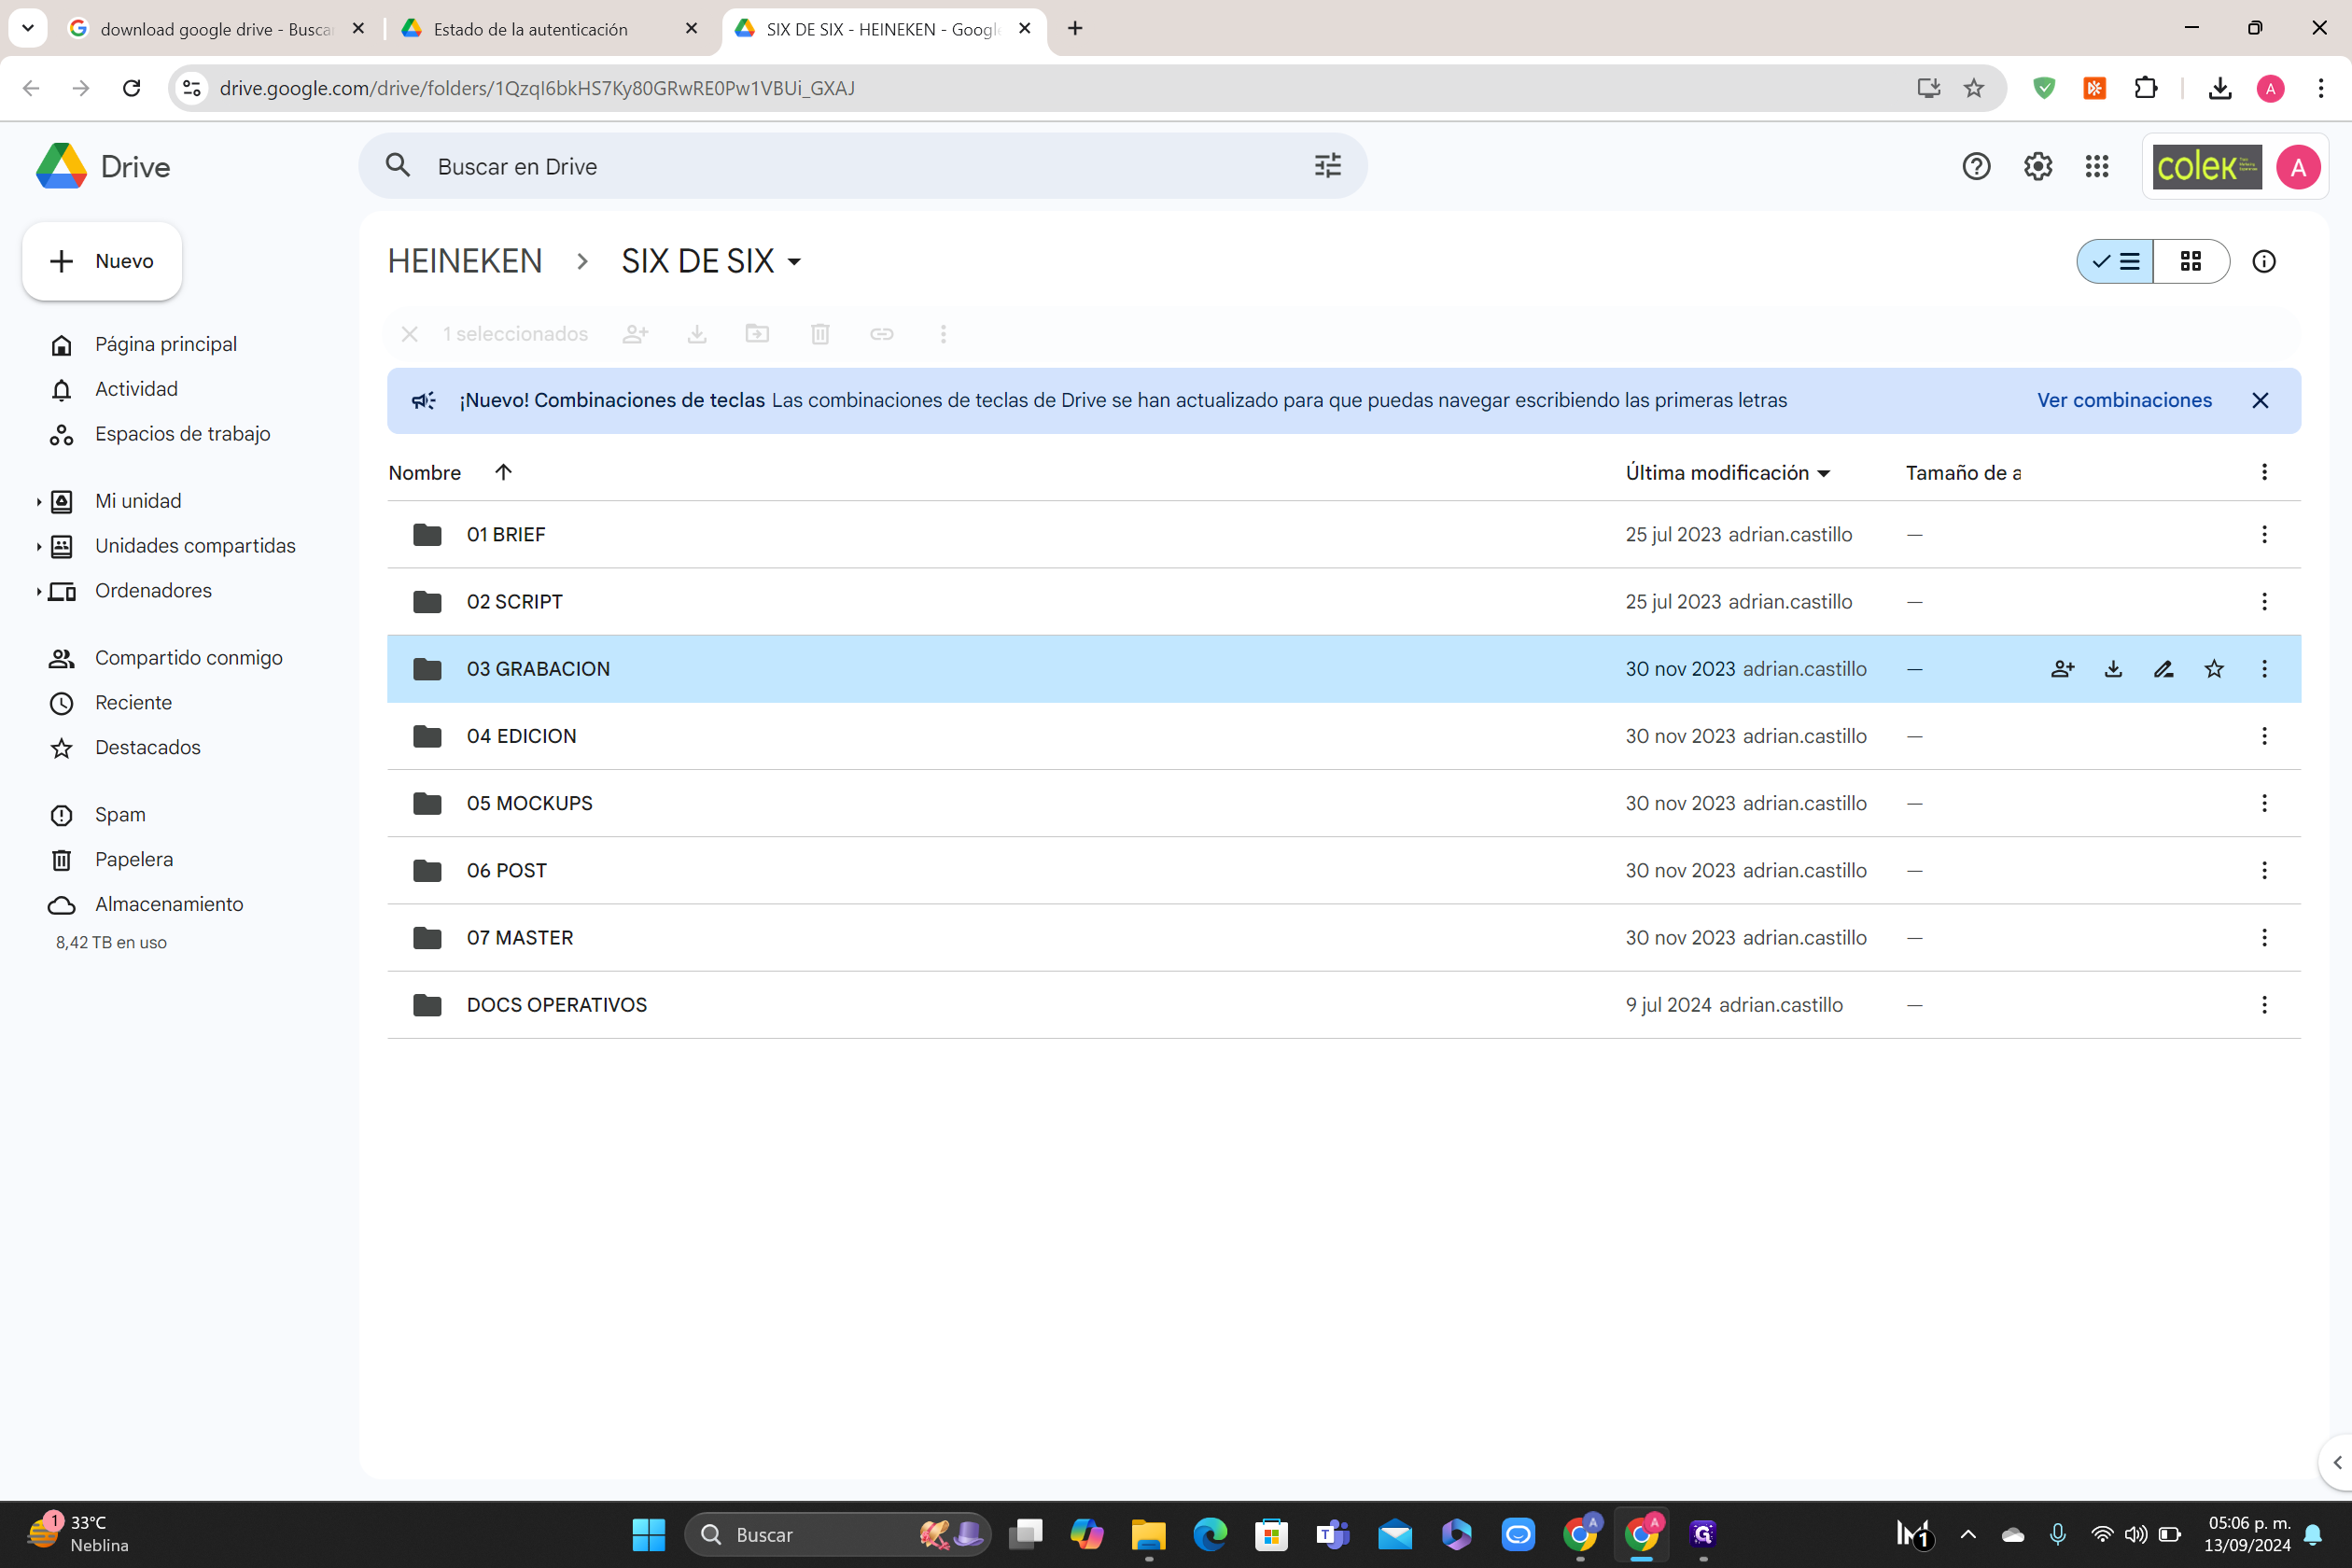Screen dimensions: 2352x1568
Task: Open Compartido conmigo in sidebar
Action: coord(188,658)
